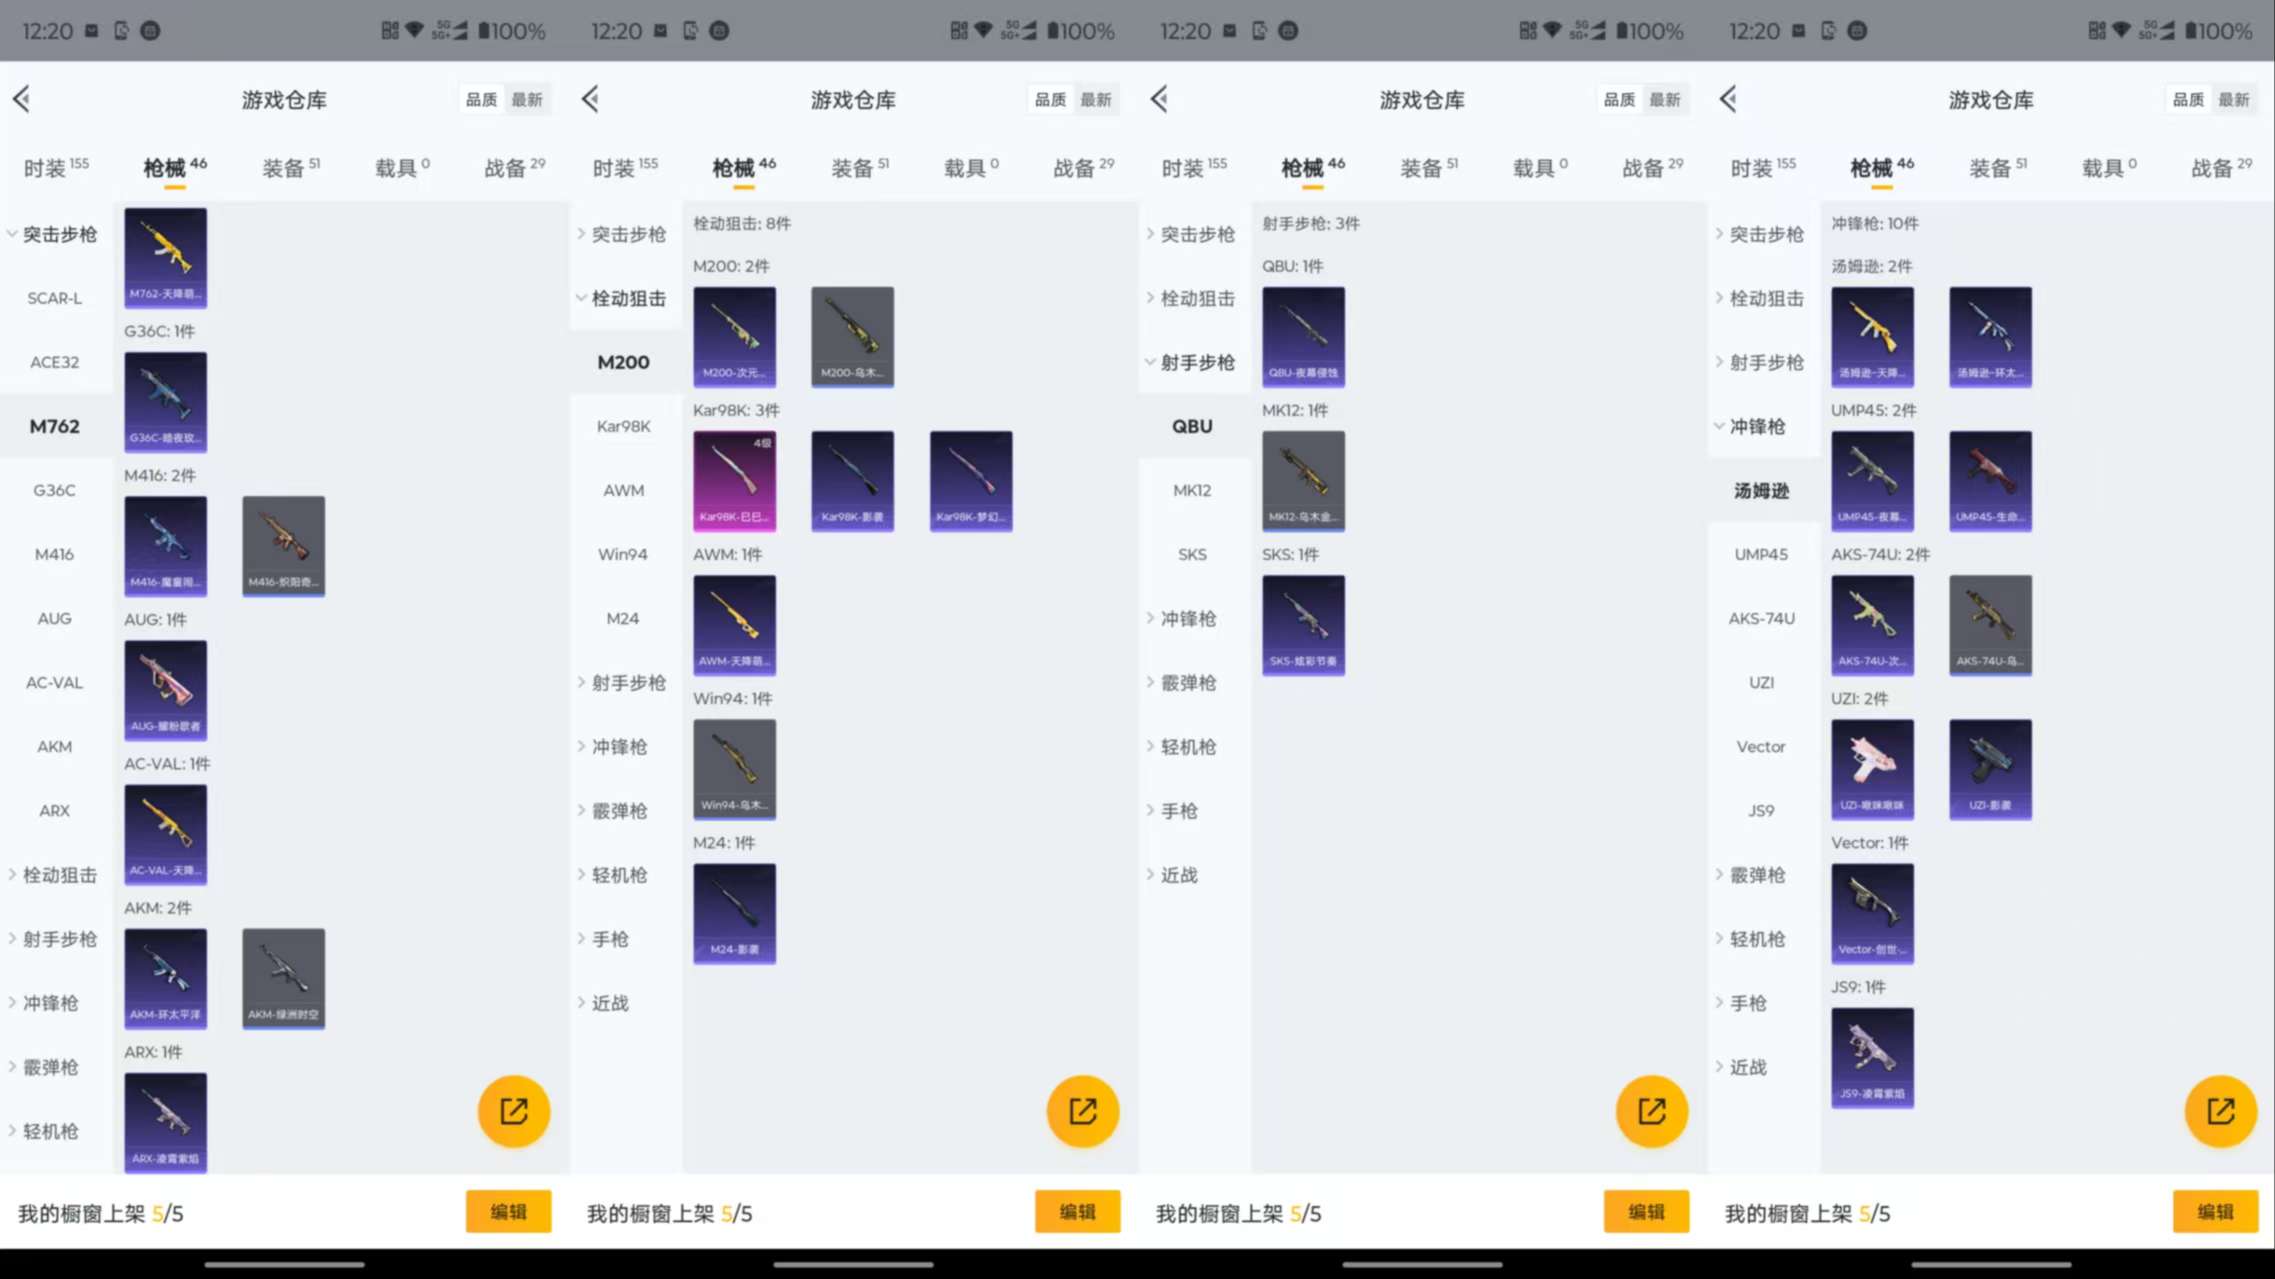Select the level-4 Kar98K-巴巴 skin

click(734, 481)
